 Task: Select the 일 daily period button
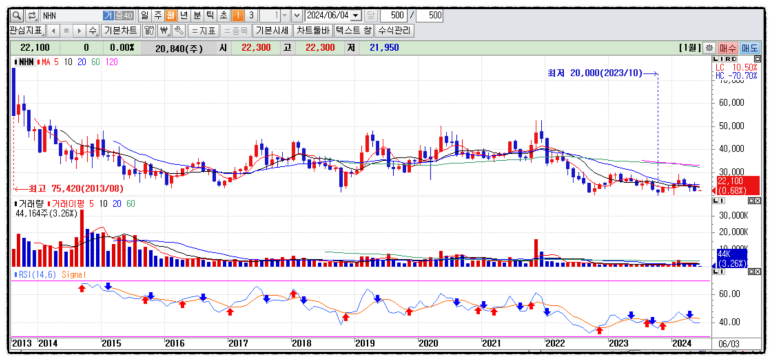pyautogui.click(x=144, y=16)
